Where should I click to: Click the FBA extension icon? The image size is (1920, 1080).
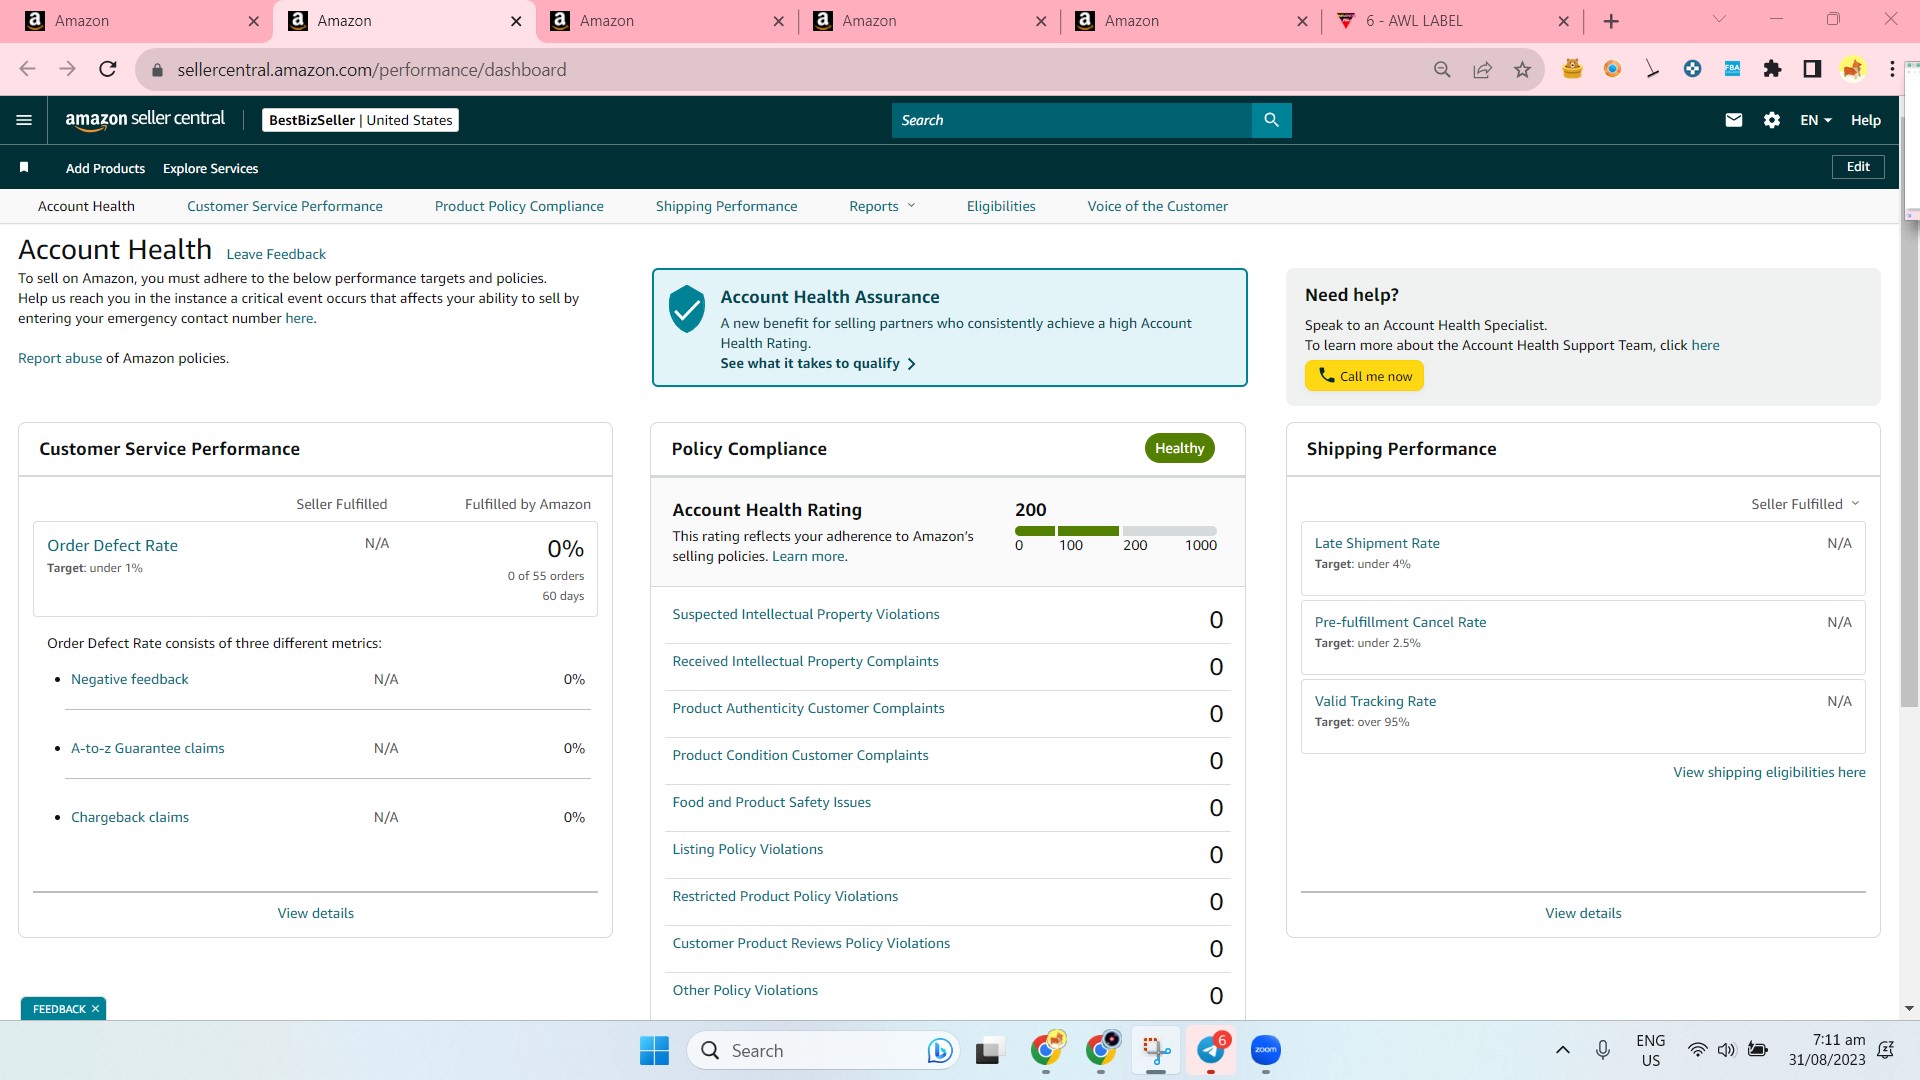[1732, 69]
